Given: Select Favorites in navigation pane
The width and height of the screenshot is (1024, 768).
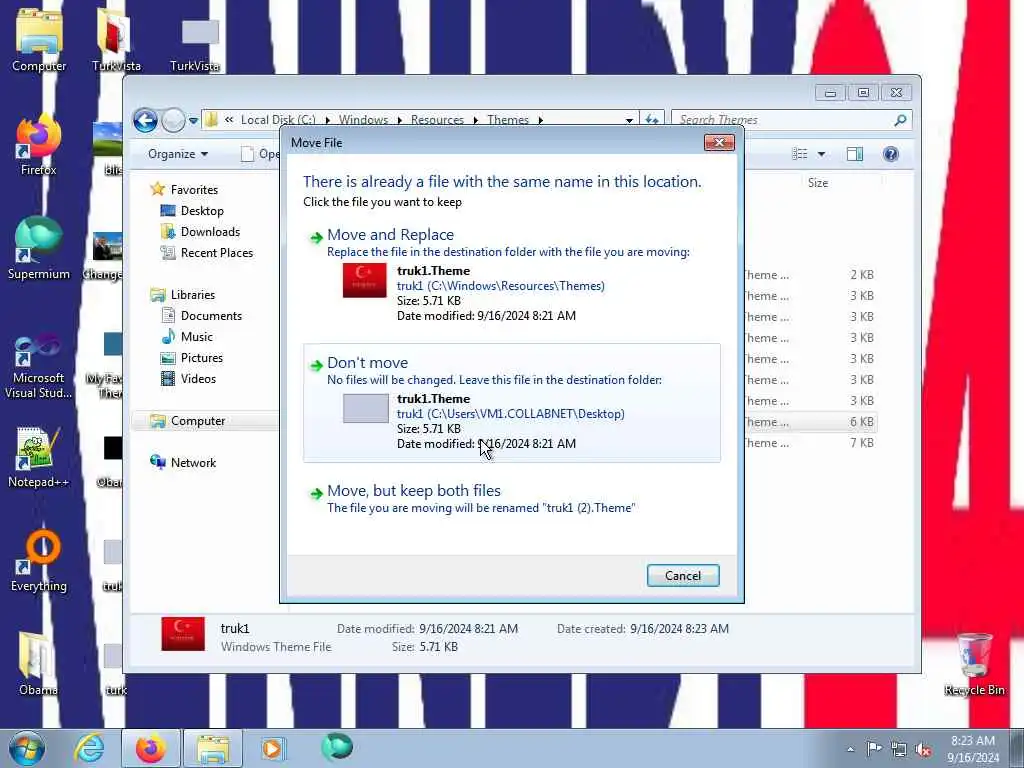Looking at the screenshot, I should (194, 189).
